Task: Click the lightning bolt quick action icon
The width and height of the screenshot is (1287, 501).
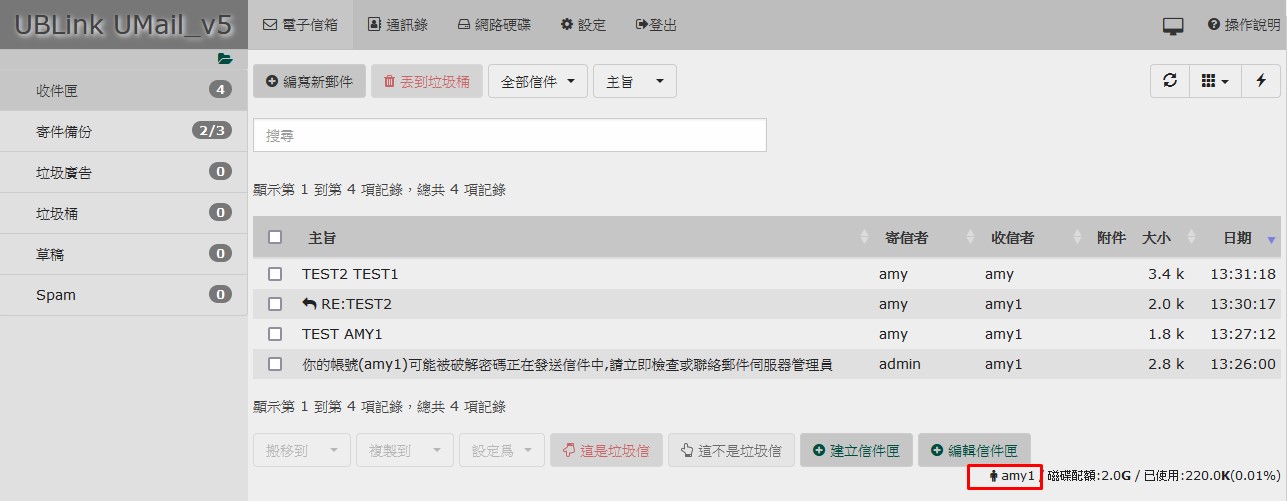Action: [1261, 81]
